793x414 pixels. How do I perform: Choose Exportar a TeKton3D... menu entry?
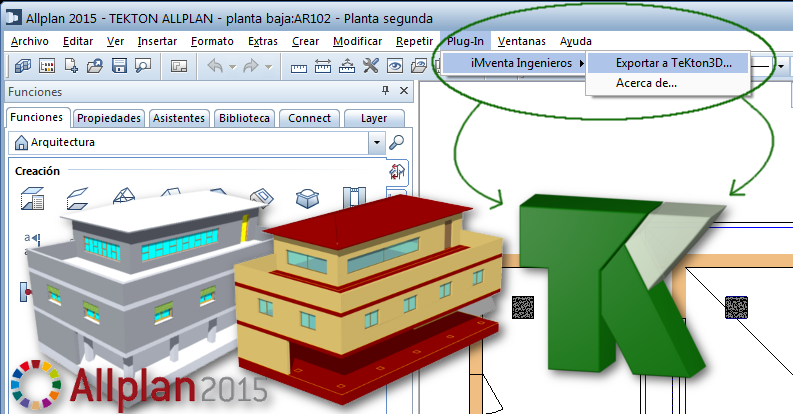click(x=667, y=63)
